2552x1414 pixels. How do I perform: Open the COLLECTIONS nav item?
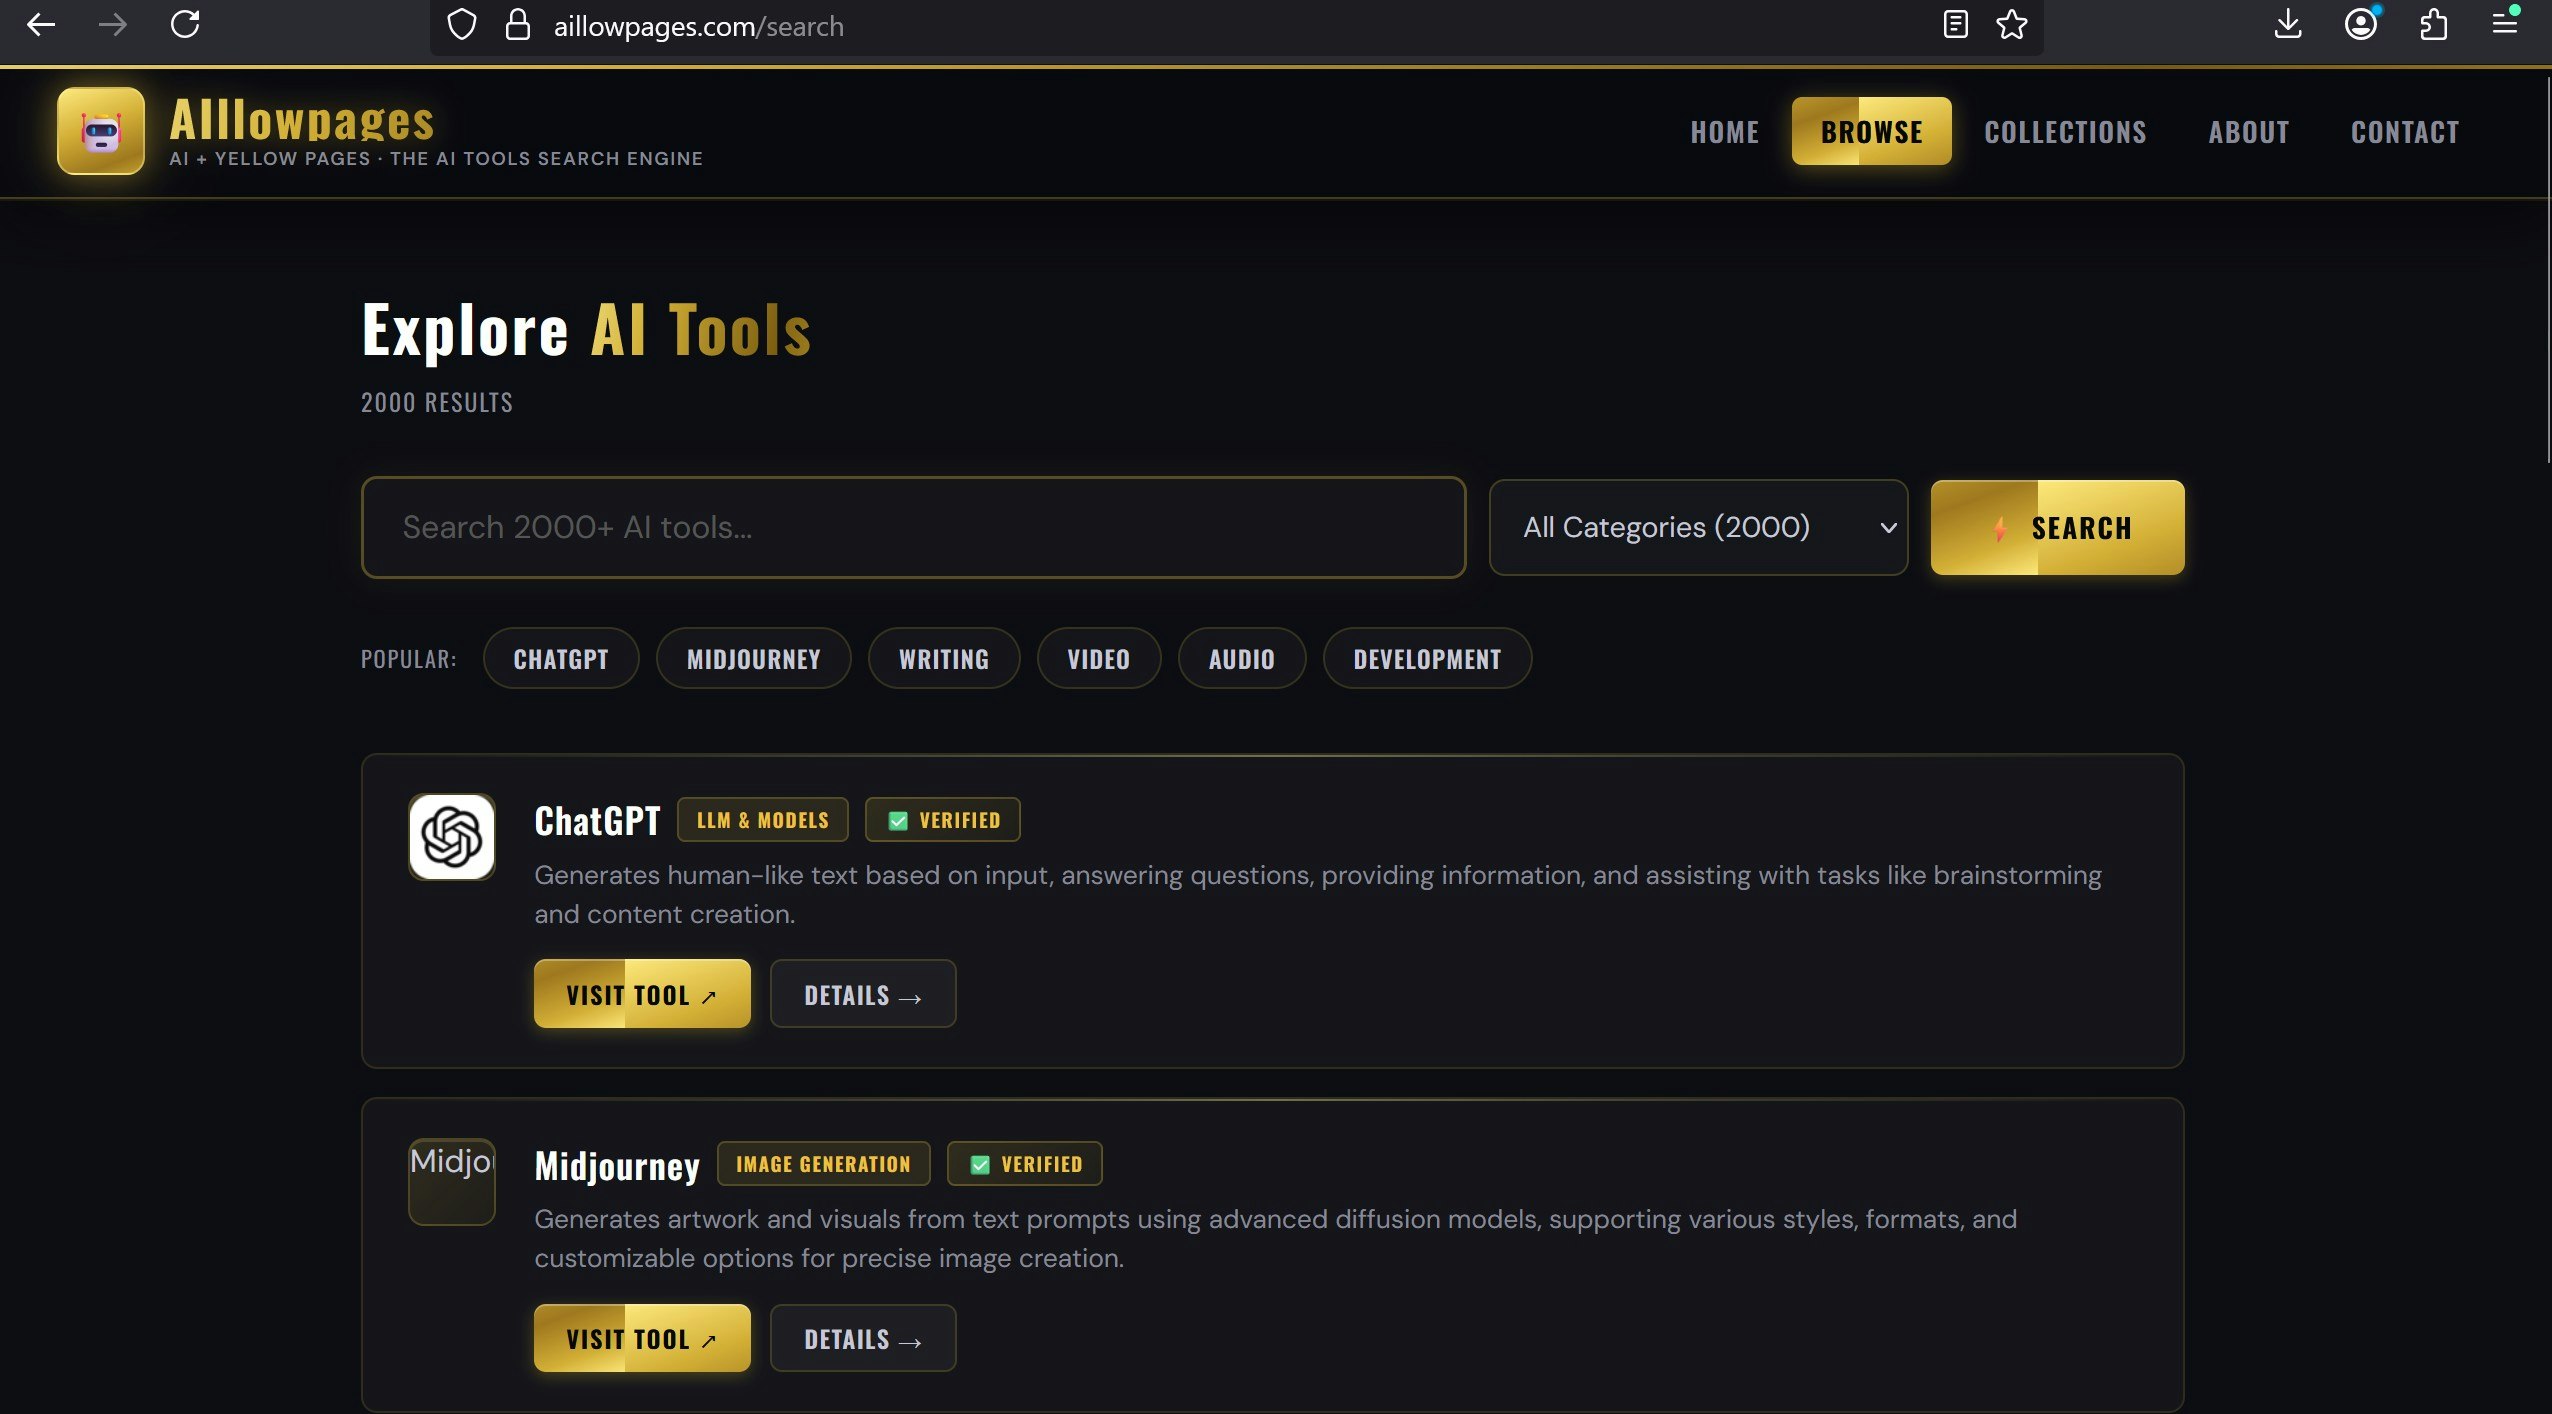coord(2066,132)
